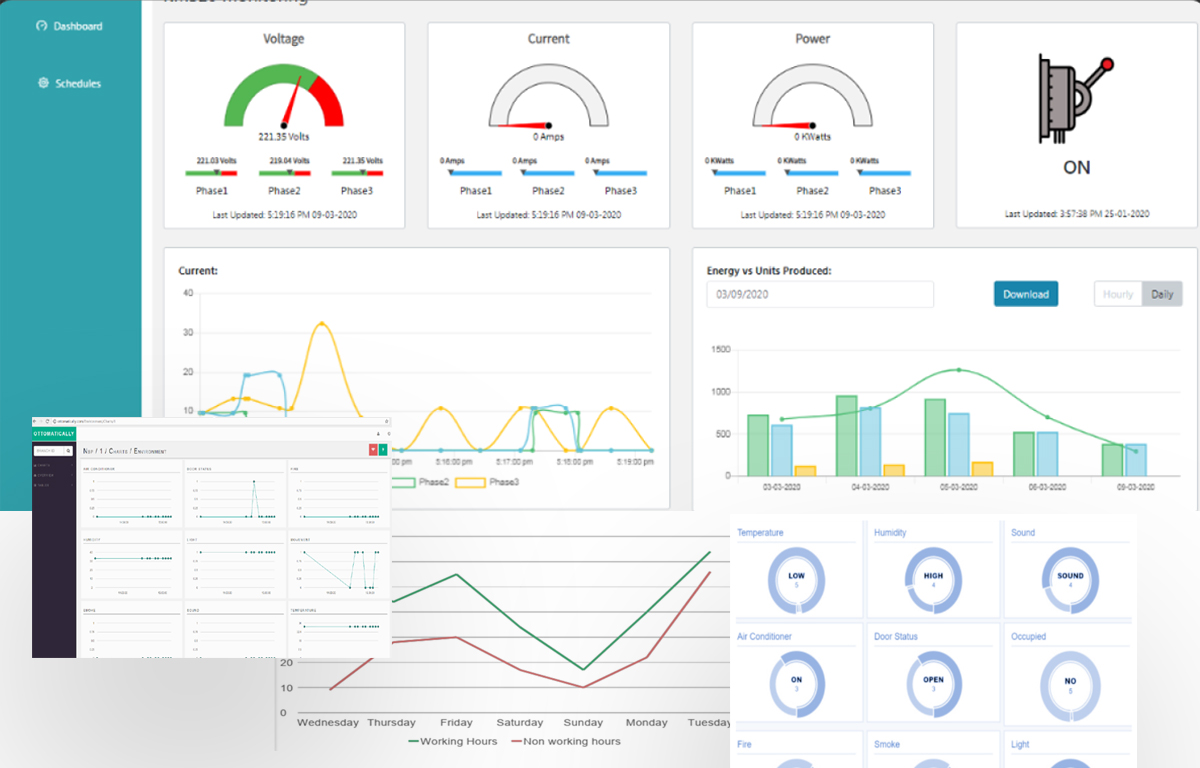Click the Power gauge dial
1200x768 pixels.
pos(812,98)
